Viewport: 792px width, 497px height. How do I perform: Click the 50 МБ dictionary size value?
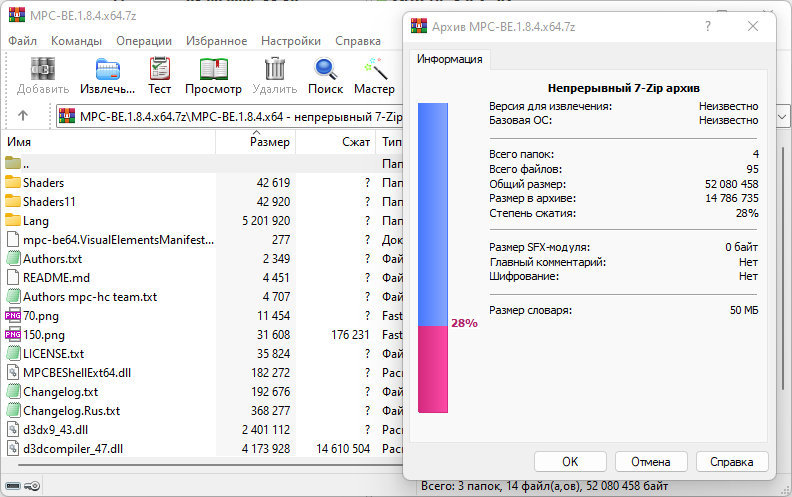744,310
